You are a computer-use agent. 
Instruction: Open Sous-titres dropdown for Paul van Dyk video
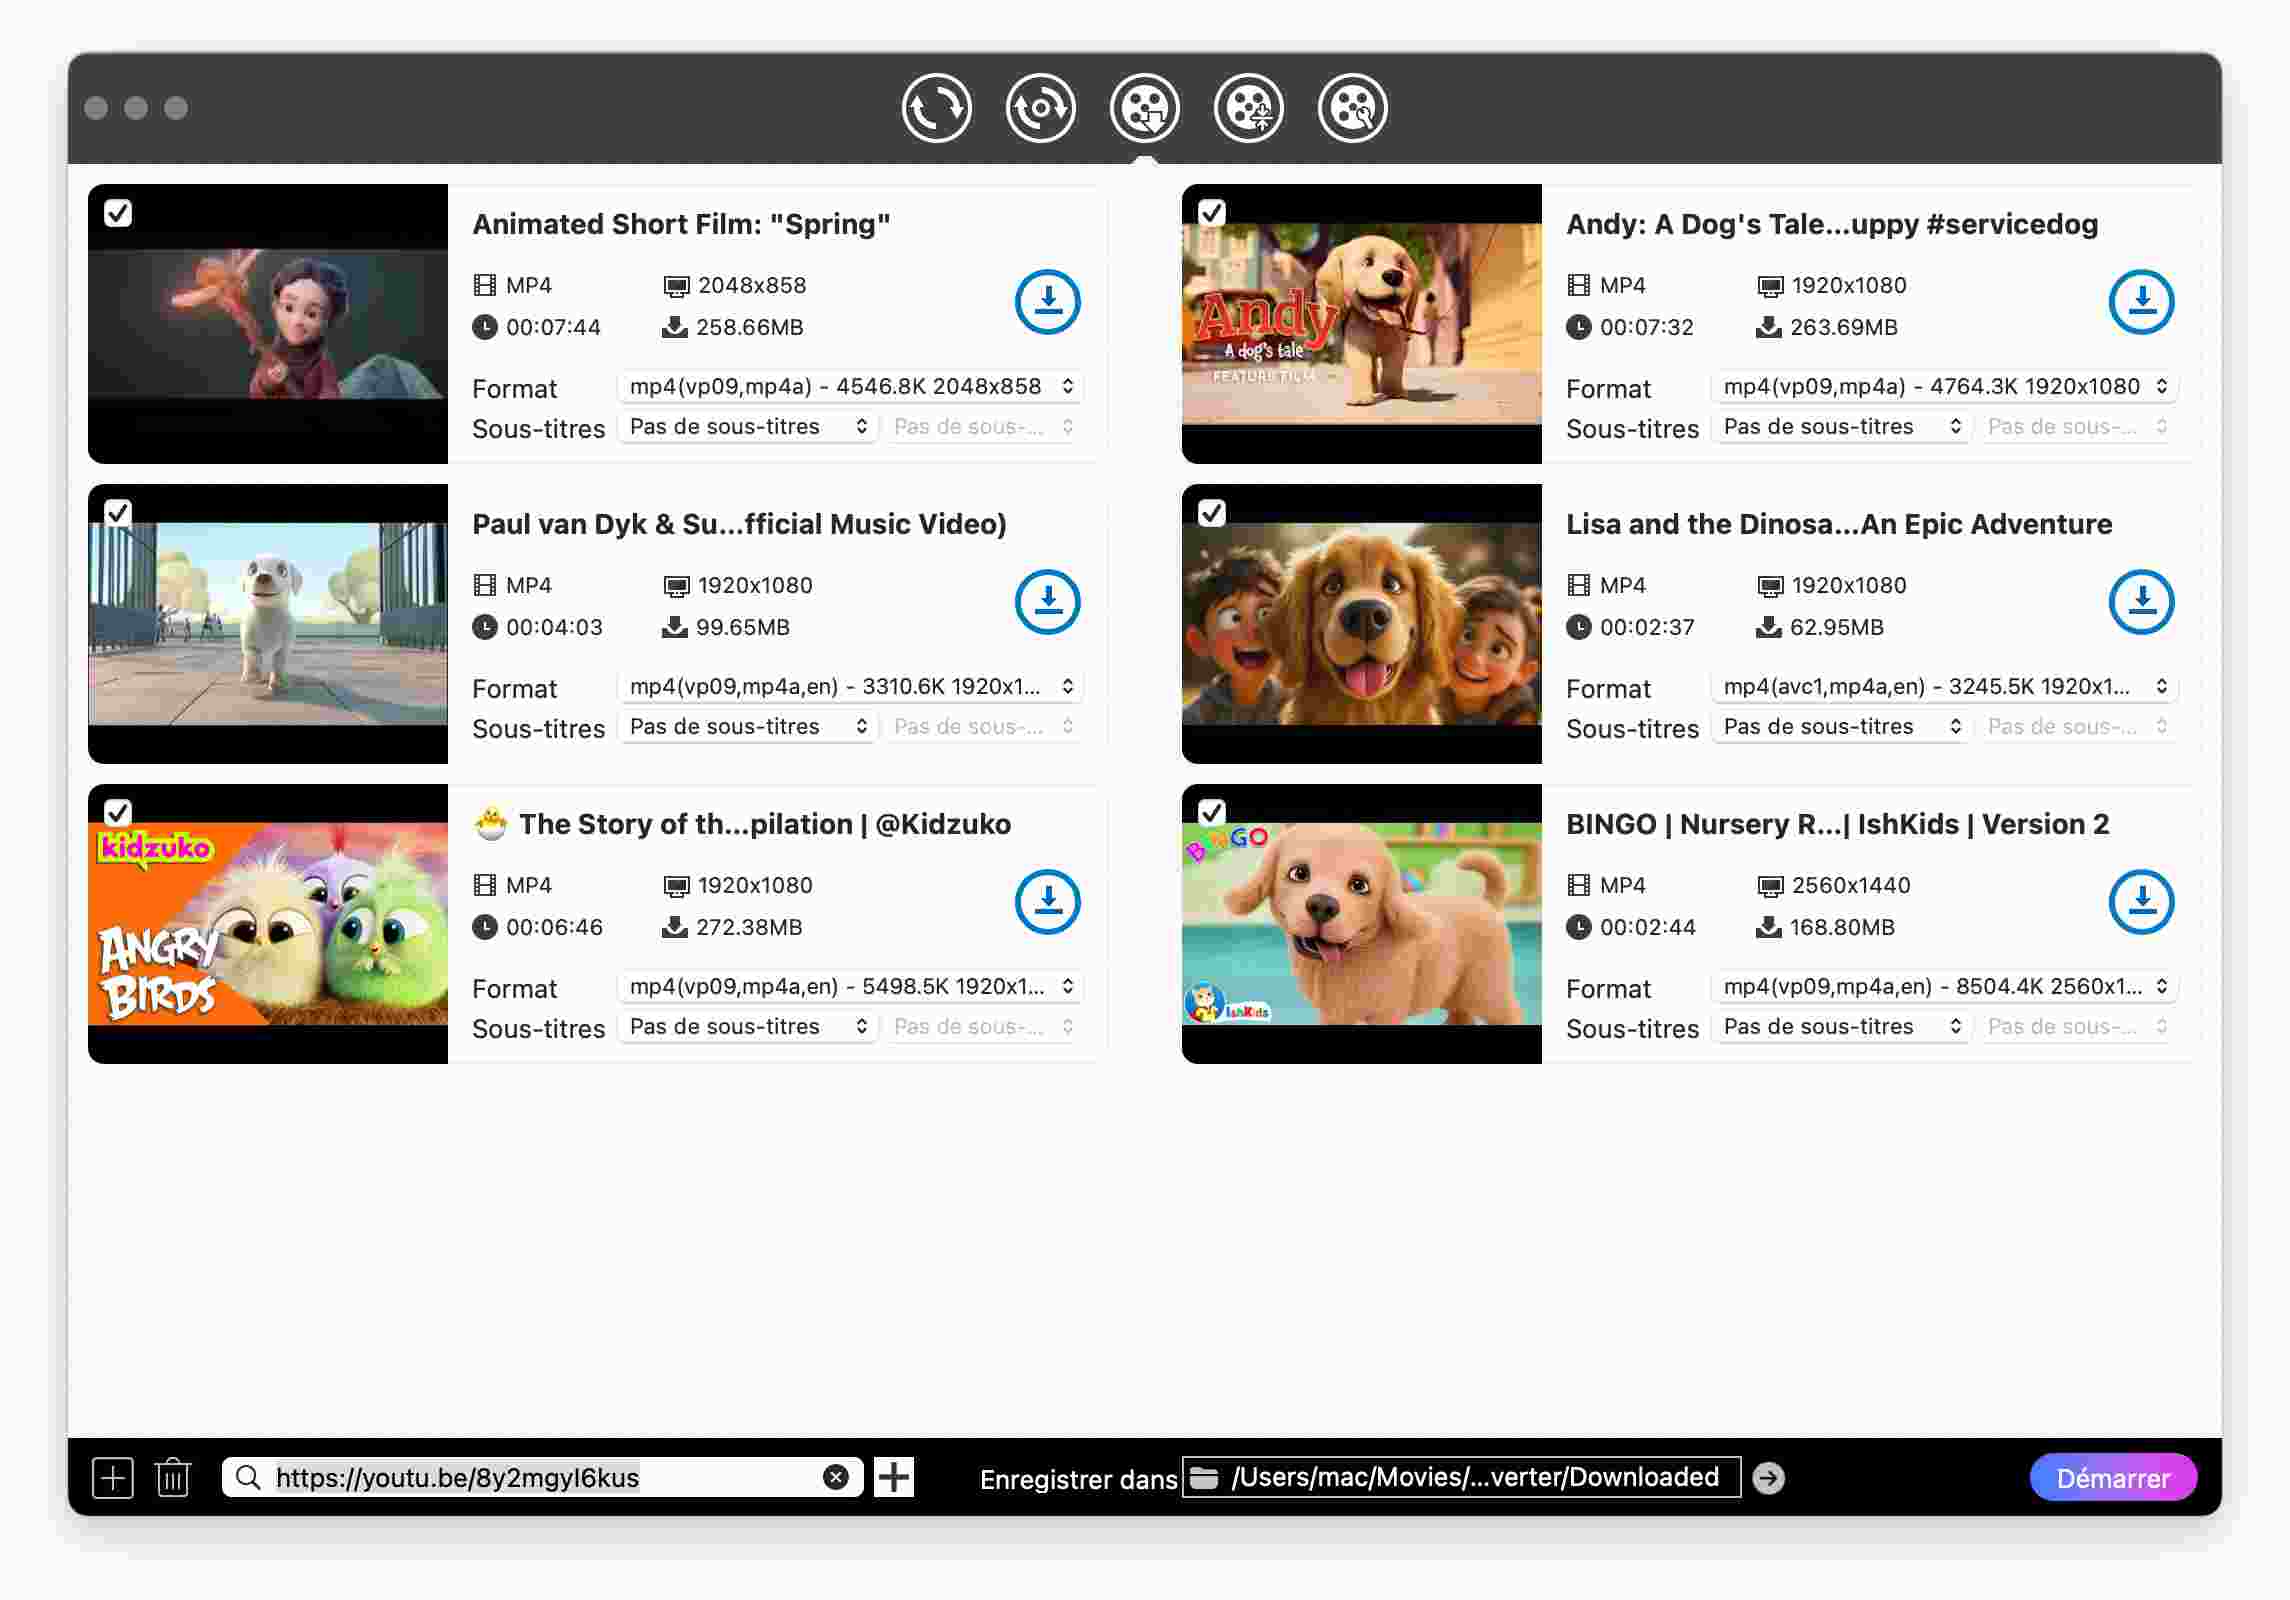(x=746, y=726)
